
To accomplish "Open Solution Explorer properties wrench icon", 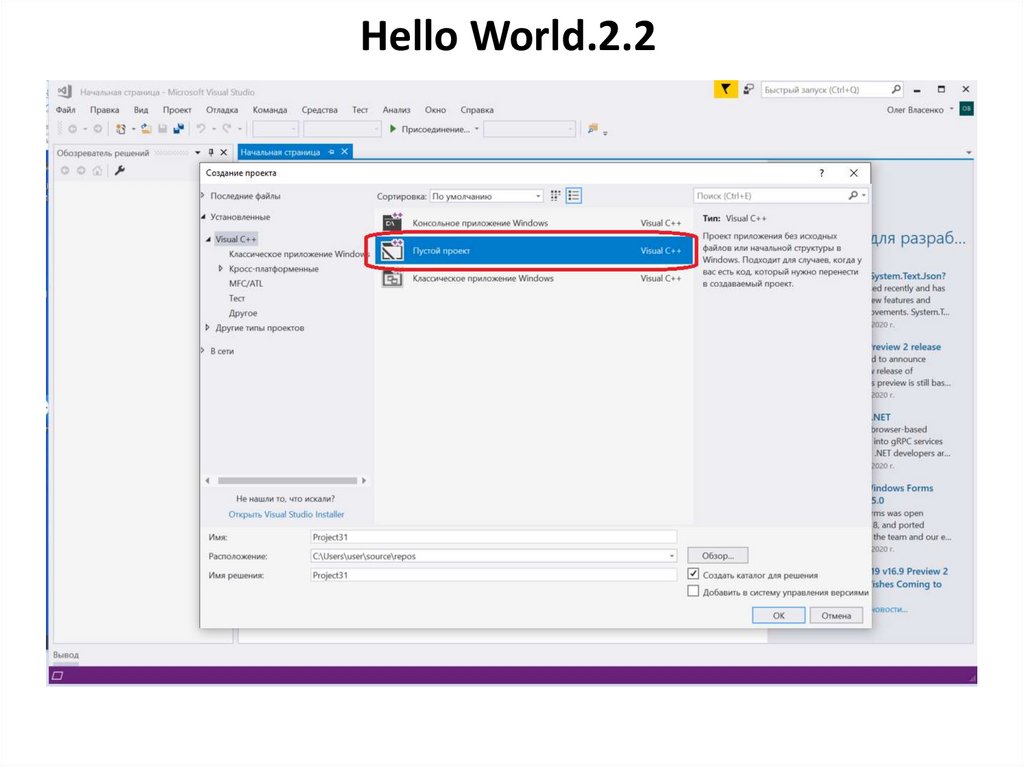I will (x=120, y=171).
